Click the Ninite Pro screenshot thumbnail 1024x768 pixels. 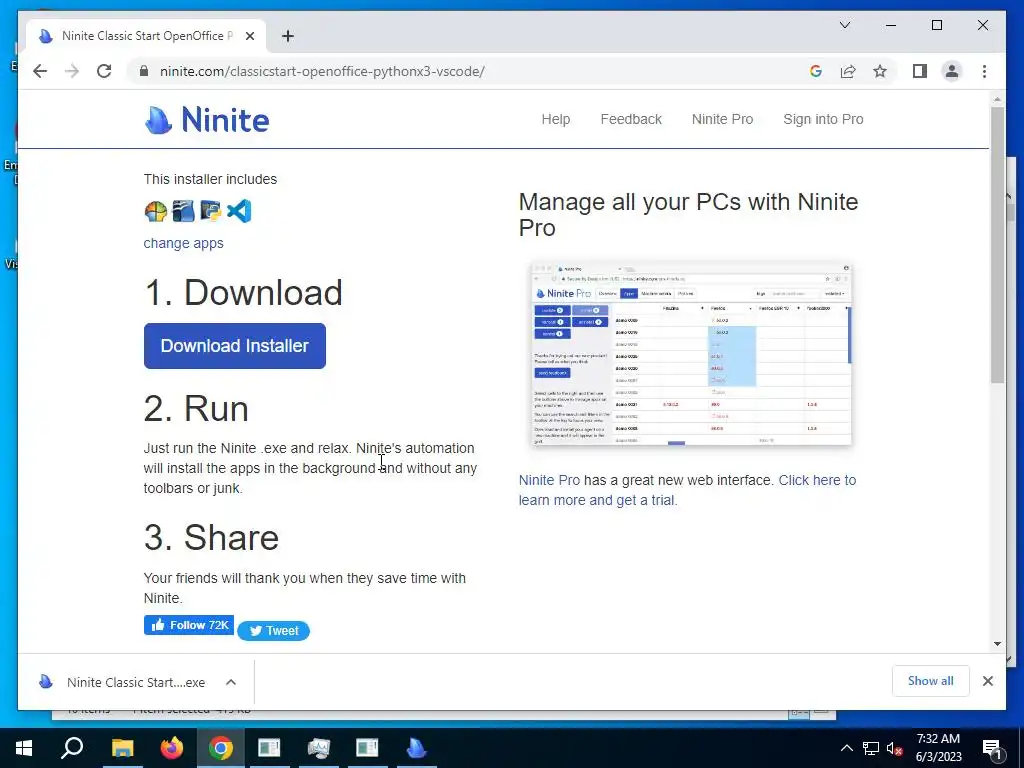pos(692,353)
